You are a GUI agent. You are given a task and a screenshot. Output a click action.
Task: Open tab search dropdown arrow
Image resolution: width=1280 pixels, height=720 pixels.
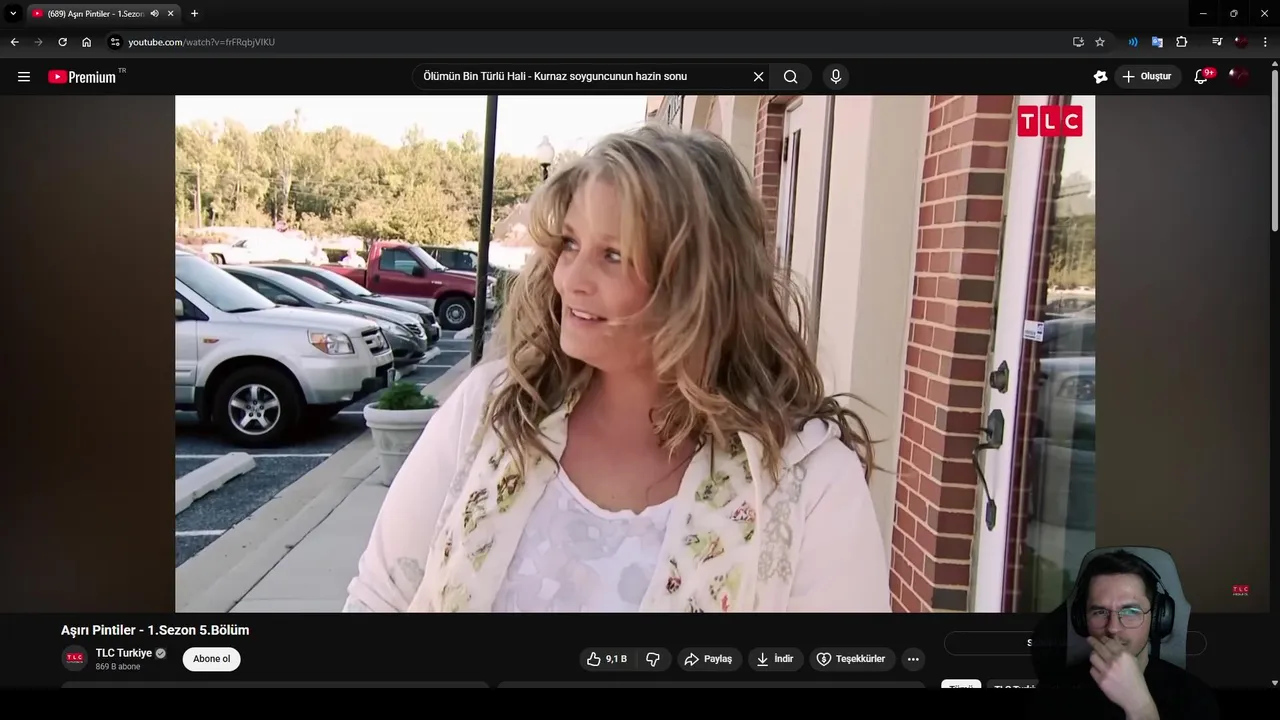[13, 13]
